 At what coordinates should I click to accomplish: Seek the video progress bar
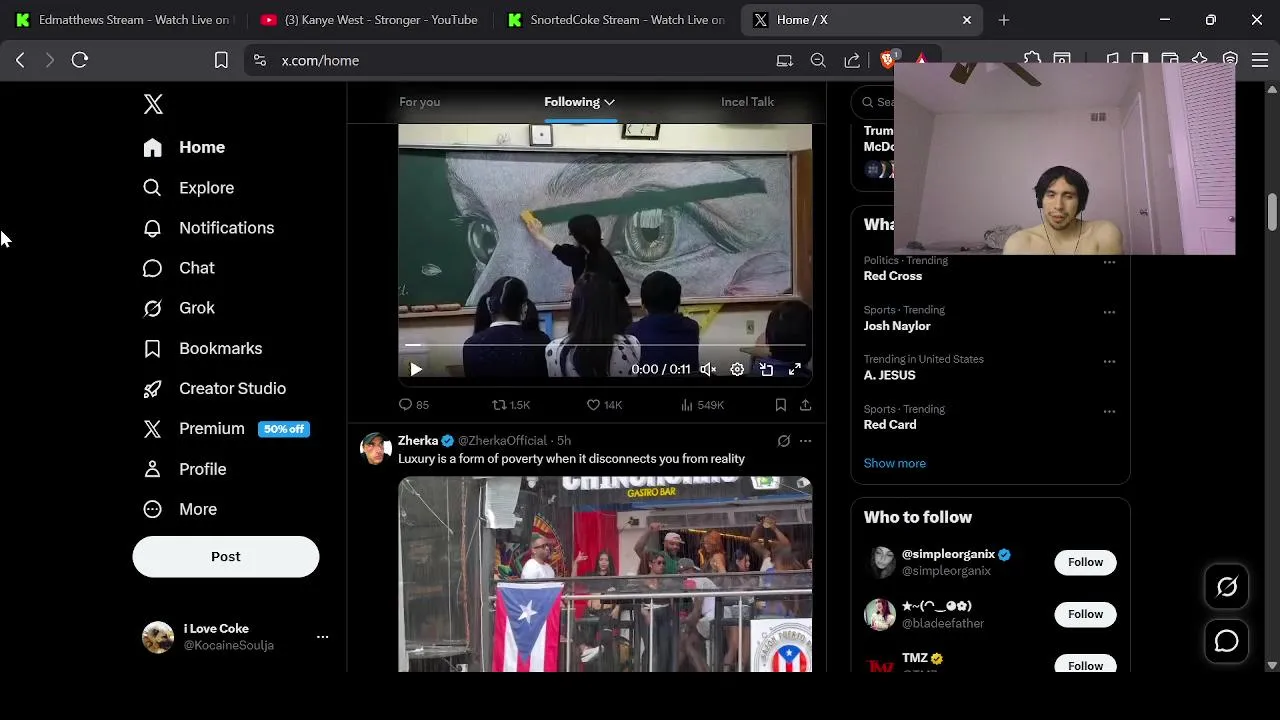605,345
